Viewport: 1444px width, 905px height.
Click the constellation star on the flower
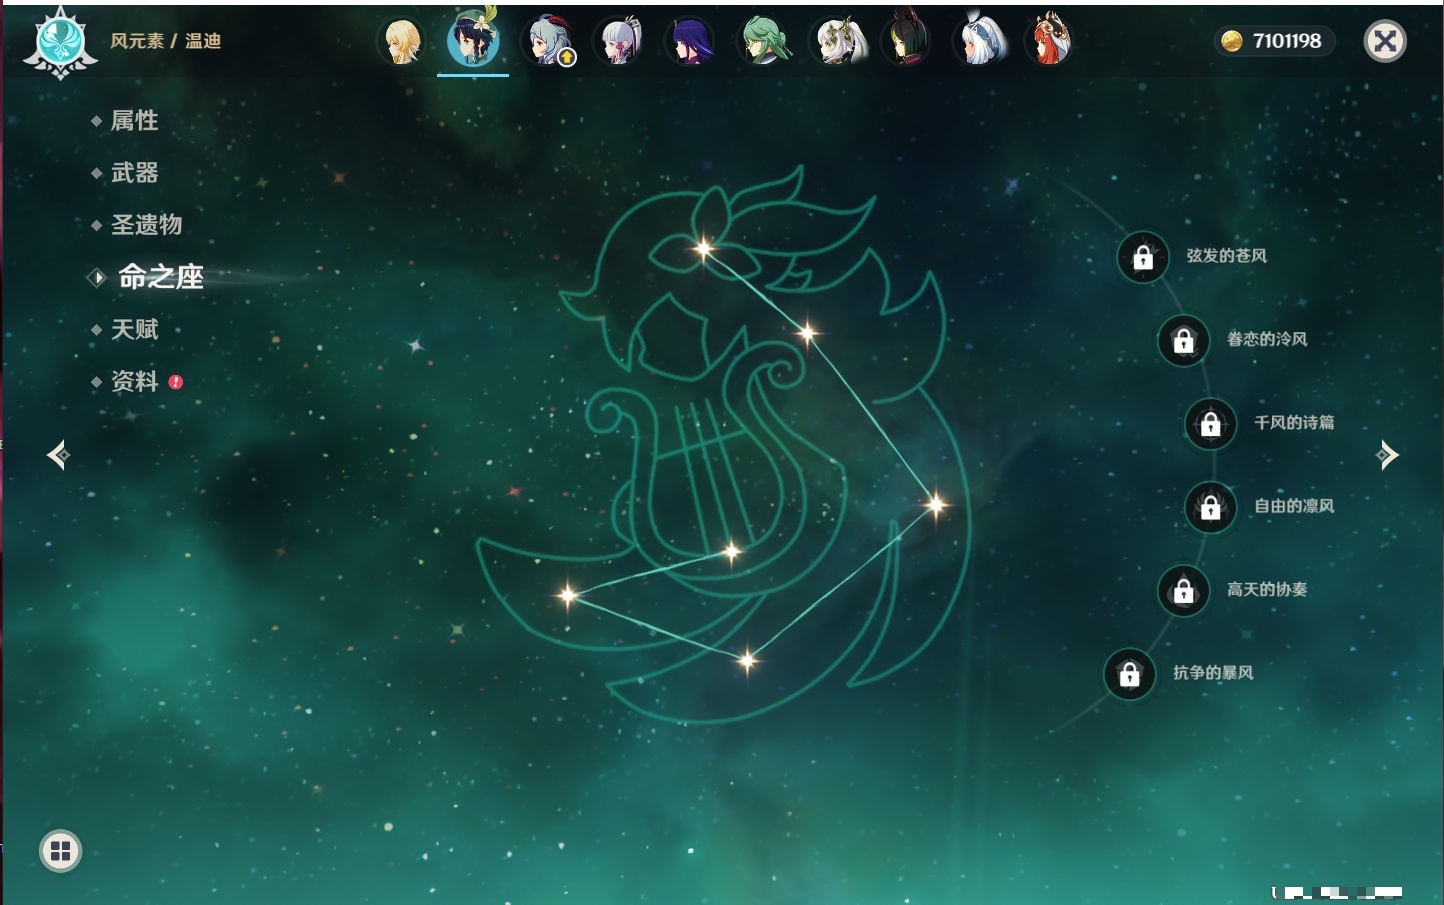pyautogui.click(x=704, y=248)
